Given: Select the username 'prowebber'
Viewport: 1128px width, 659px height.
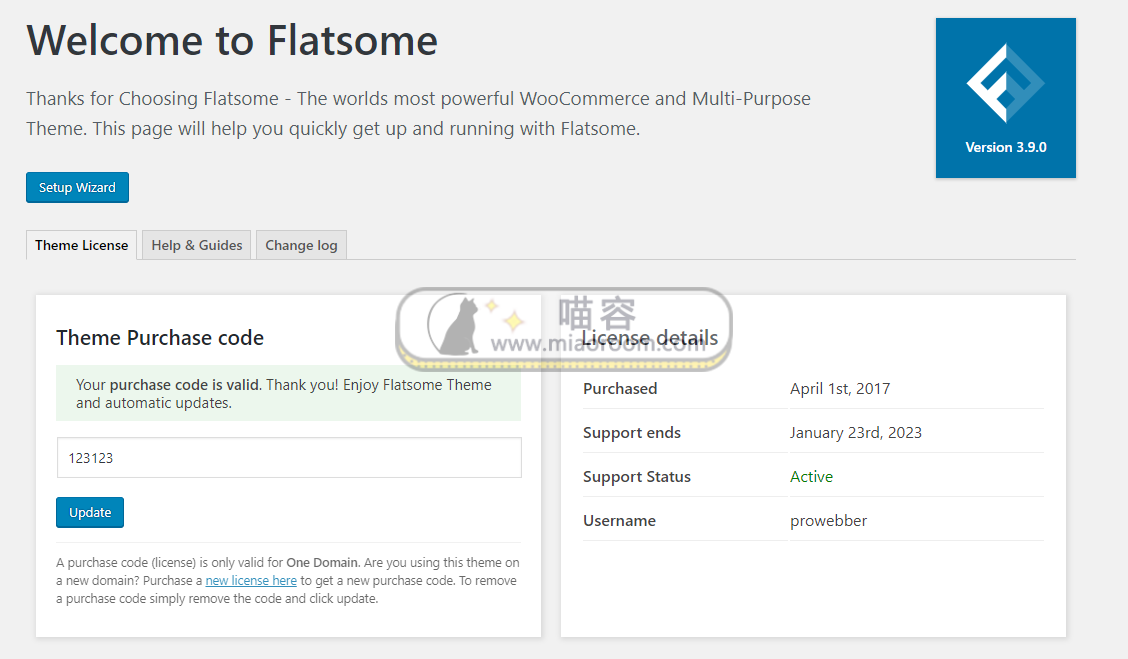Looking at the screenshot, I should 828,521.
